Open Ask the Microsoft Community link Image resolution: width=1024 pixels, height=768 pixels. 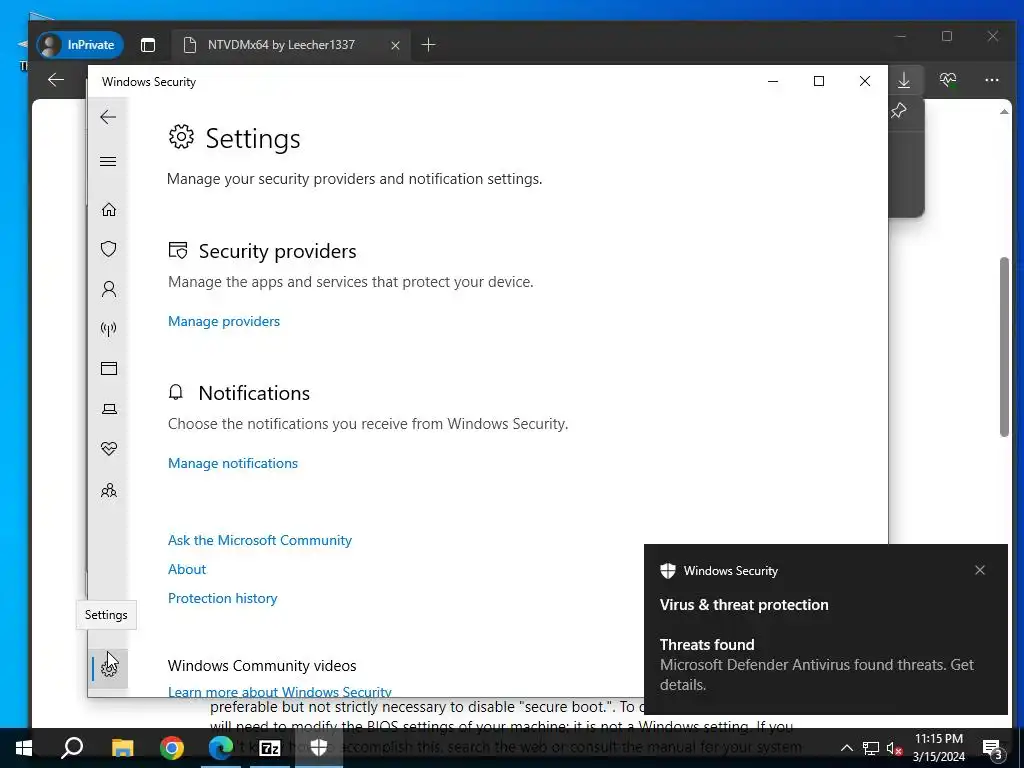click(259, 540)
